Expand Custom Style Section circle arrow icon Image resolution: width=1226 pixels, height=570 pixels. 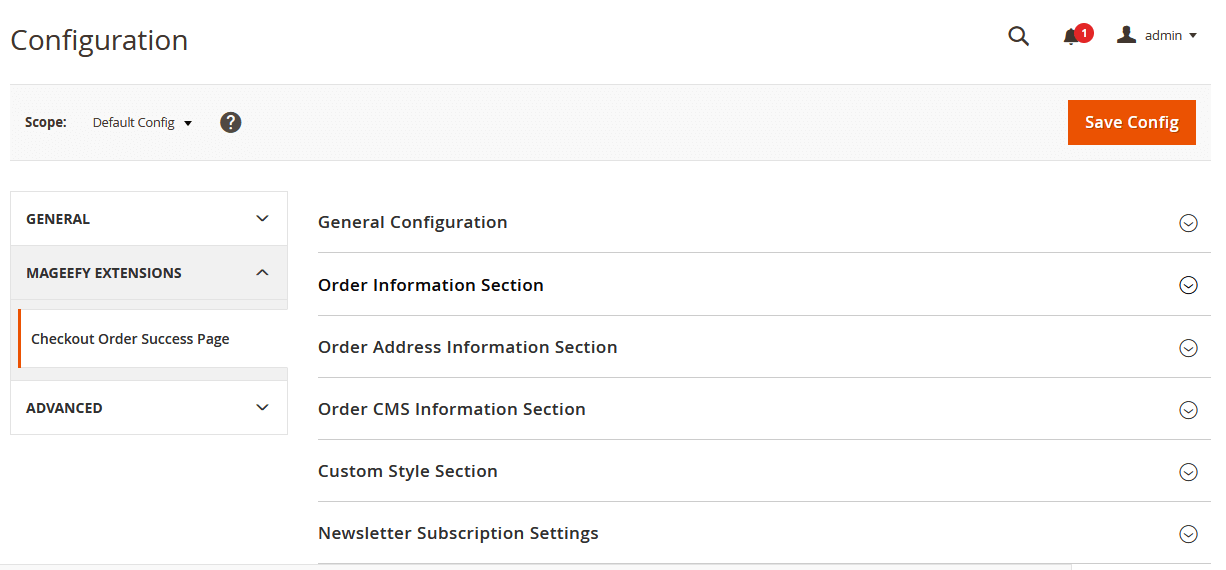click(x=1188, y=472)
